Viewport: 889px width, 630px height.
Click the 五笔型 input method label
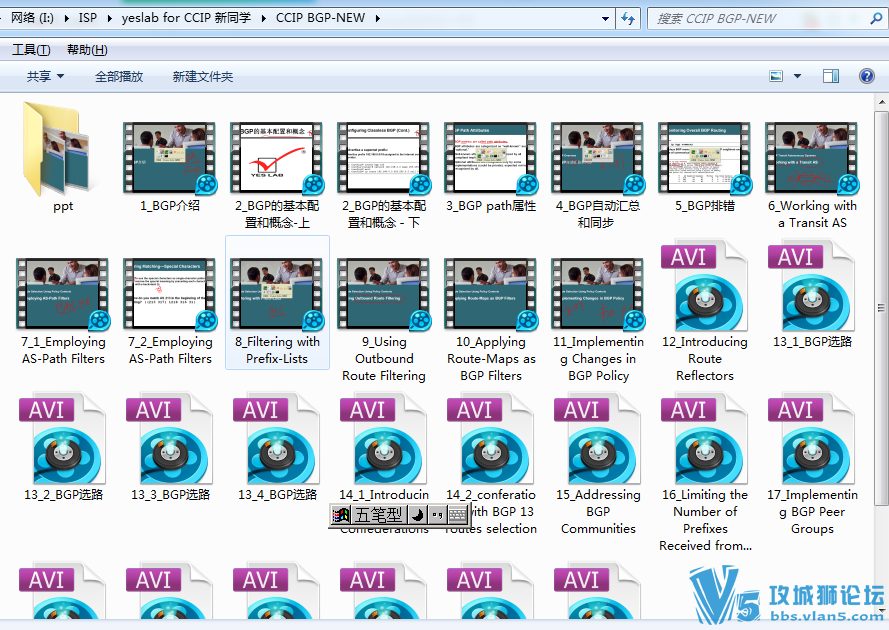point(379,515)
